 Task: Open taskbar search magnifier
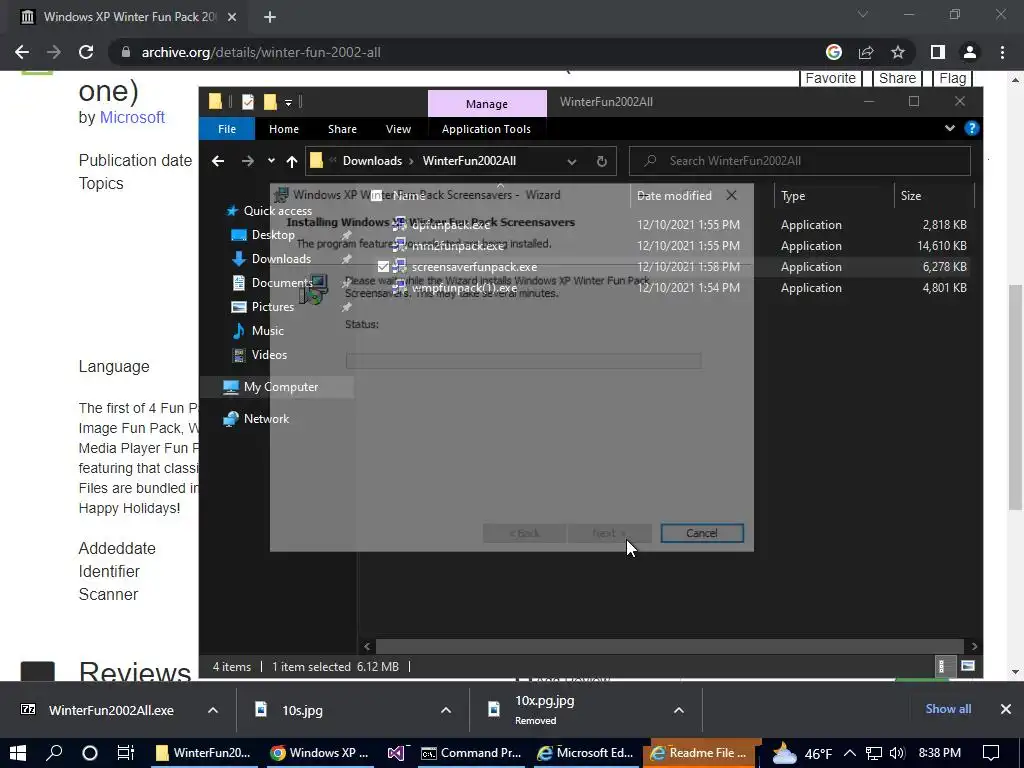(x=54, y=753)
